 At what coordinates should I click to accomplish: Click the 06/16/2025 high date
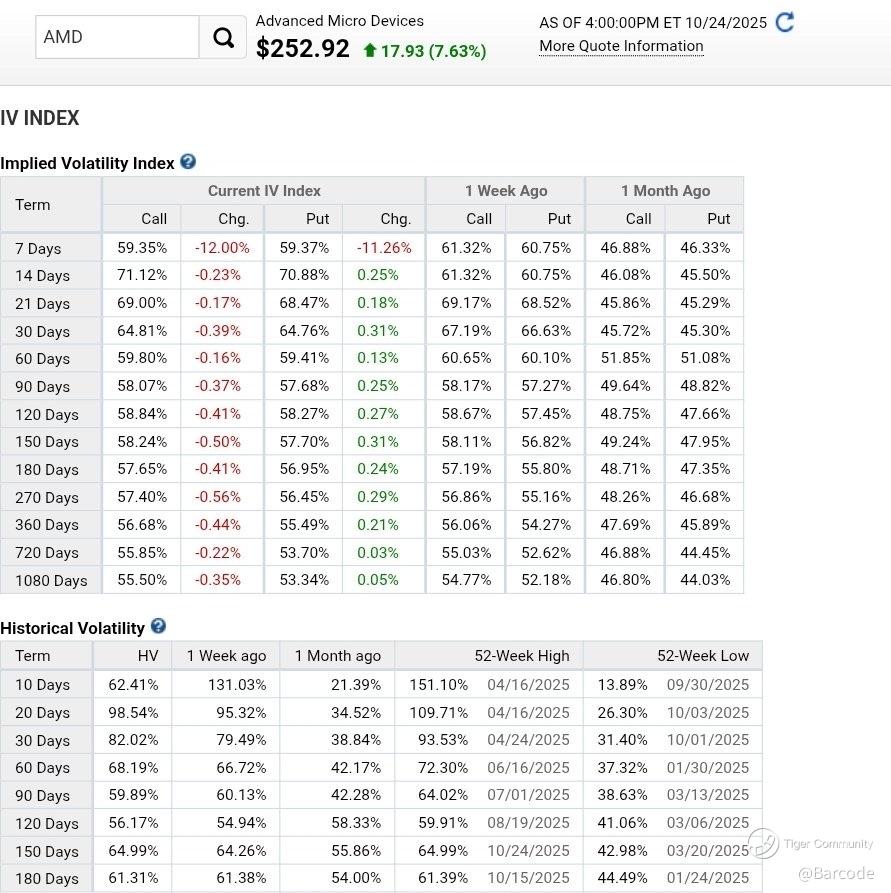(x=528, y=768)
